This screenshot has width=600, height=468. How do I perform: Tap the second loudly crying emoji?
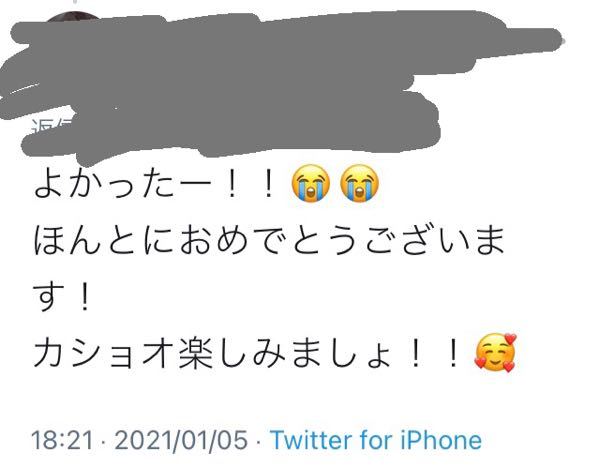[x=359, y=183]
